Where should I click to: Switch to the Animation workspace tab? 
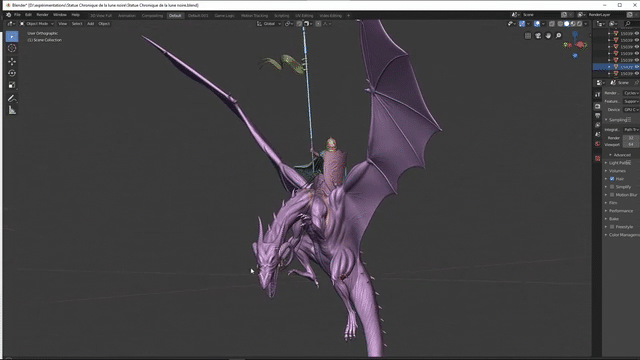(x=127, y=16)
